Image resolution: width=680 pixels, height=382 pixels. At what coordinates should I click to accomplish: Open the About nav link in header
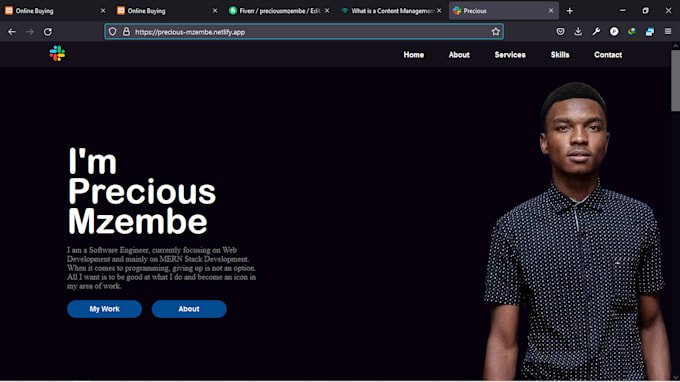[459, 55]
